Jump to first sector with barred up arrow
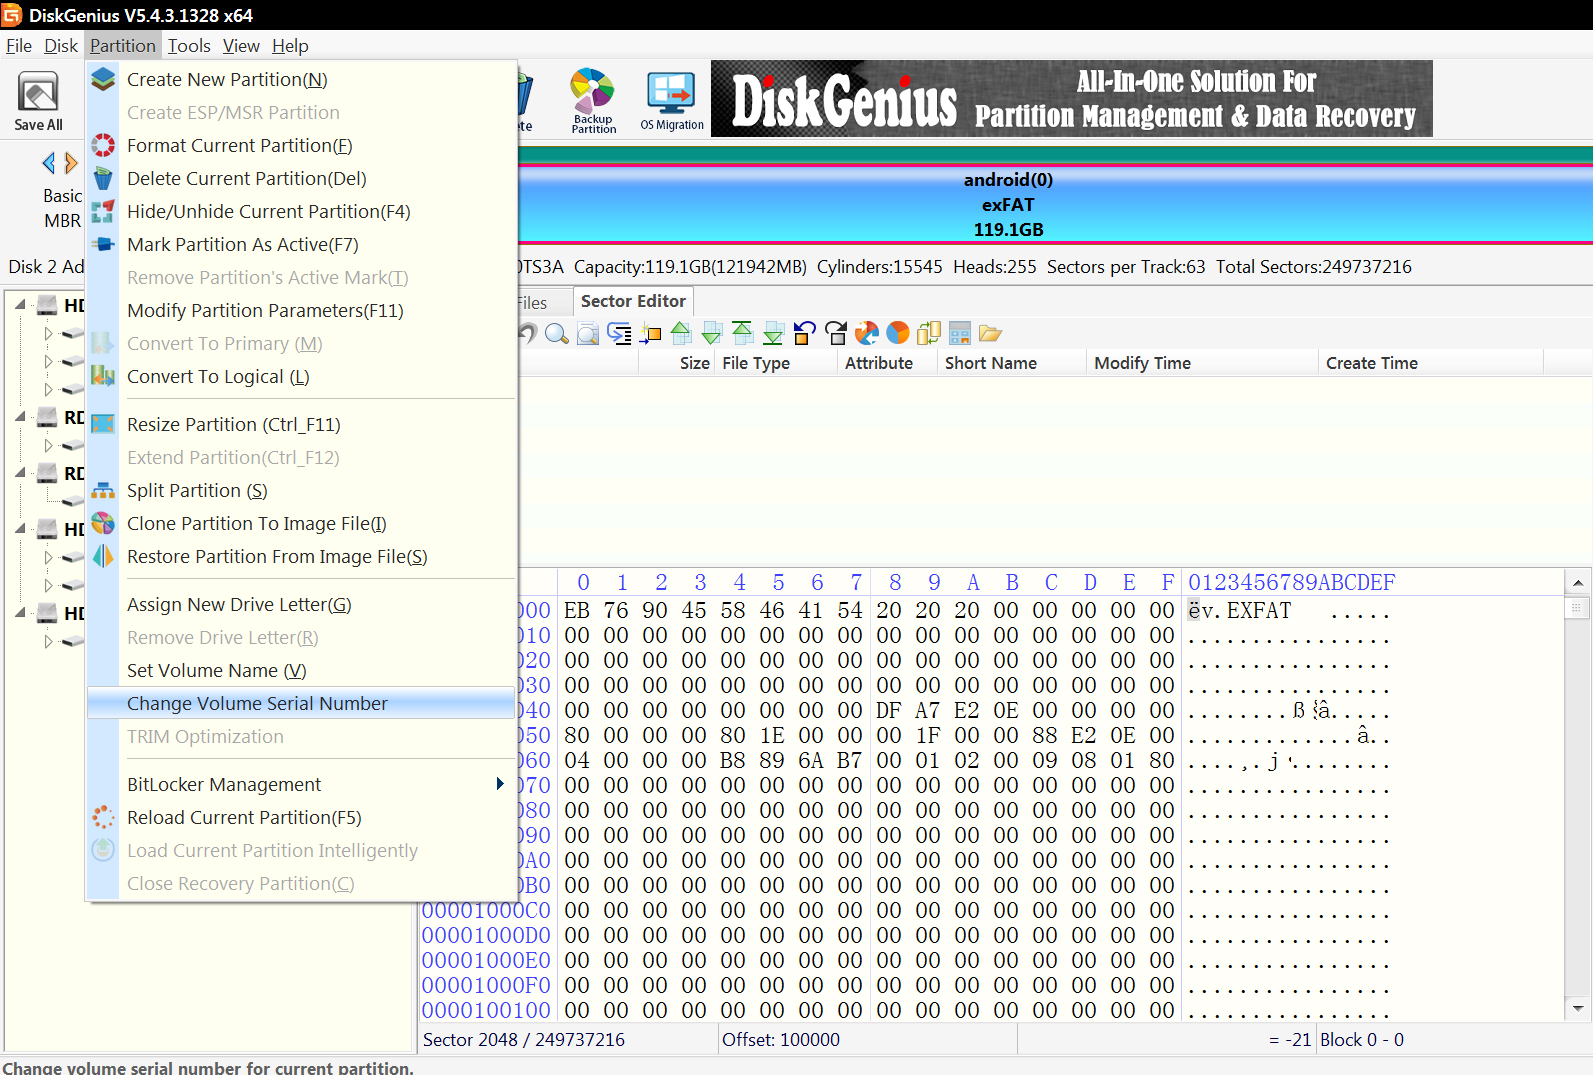 click(x=743, y=333)
